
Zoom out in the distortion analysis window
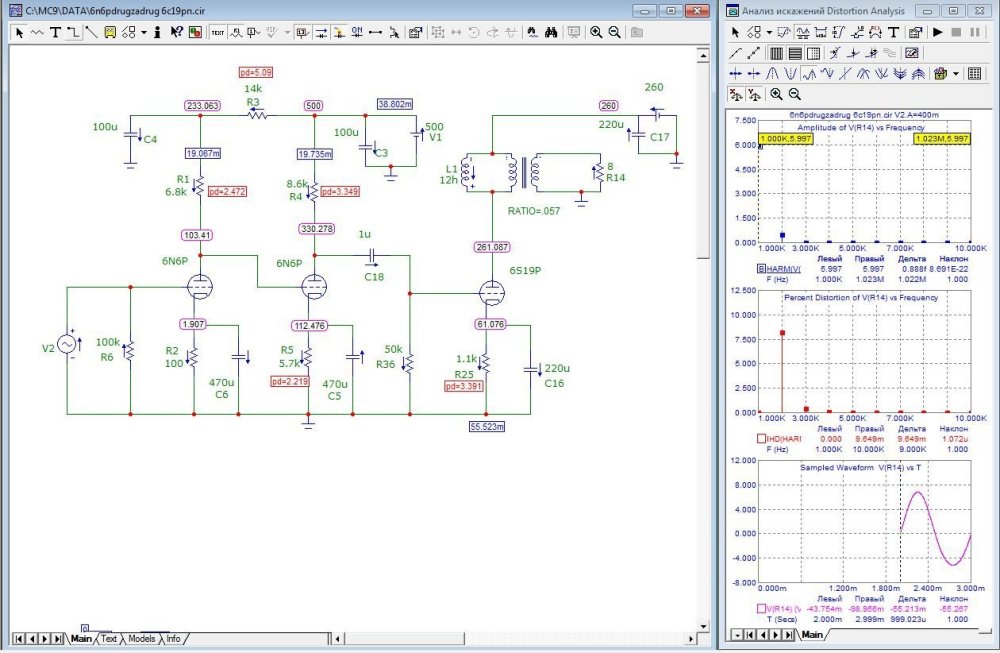click(x=794, y=93)
